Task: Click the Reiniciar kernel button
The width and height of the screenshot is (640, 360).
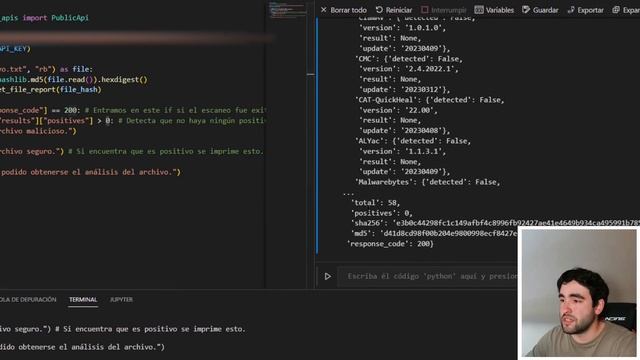Action: [x=394, y=10]
